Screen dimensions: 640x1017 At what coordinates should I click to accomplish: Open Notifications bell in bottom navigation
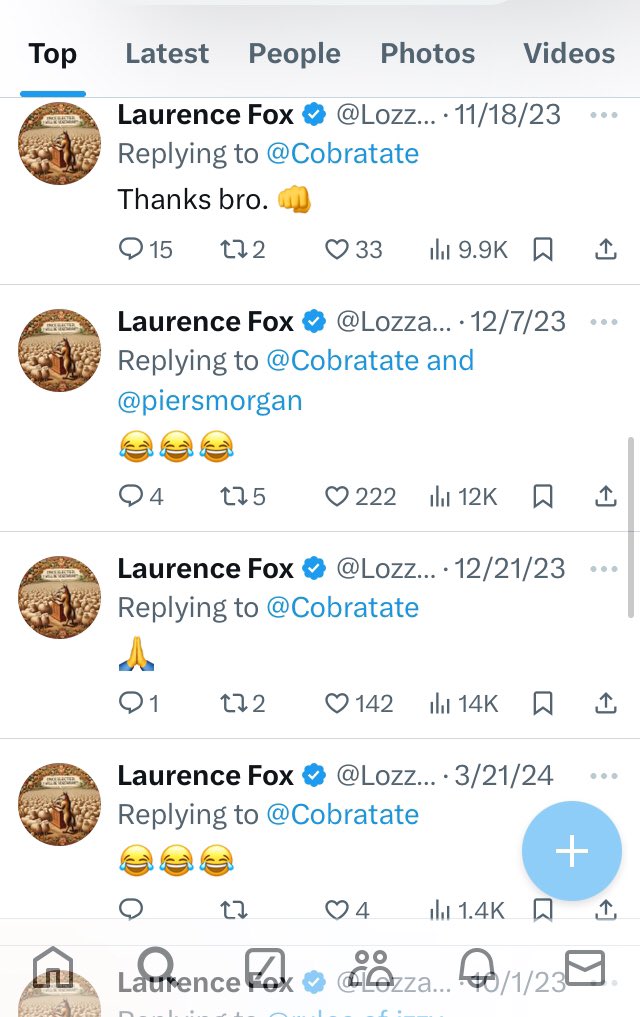coord(478,968)
